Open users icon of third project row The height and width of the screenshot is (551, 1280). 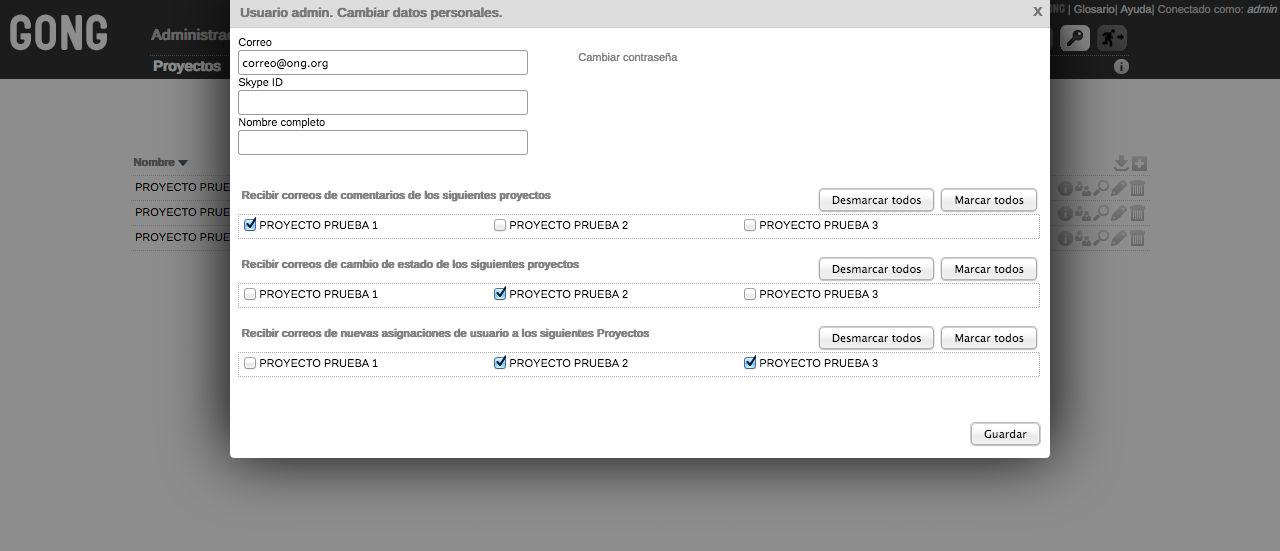click(1083, 238)
